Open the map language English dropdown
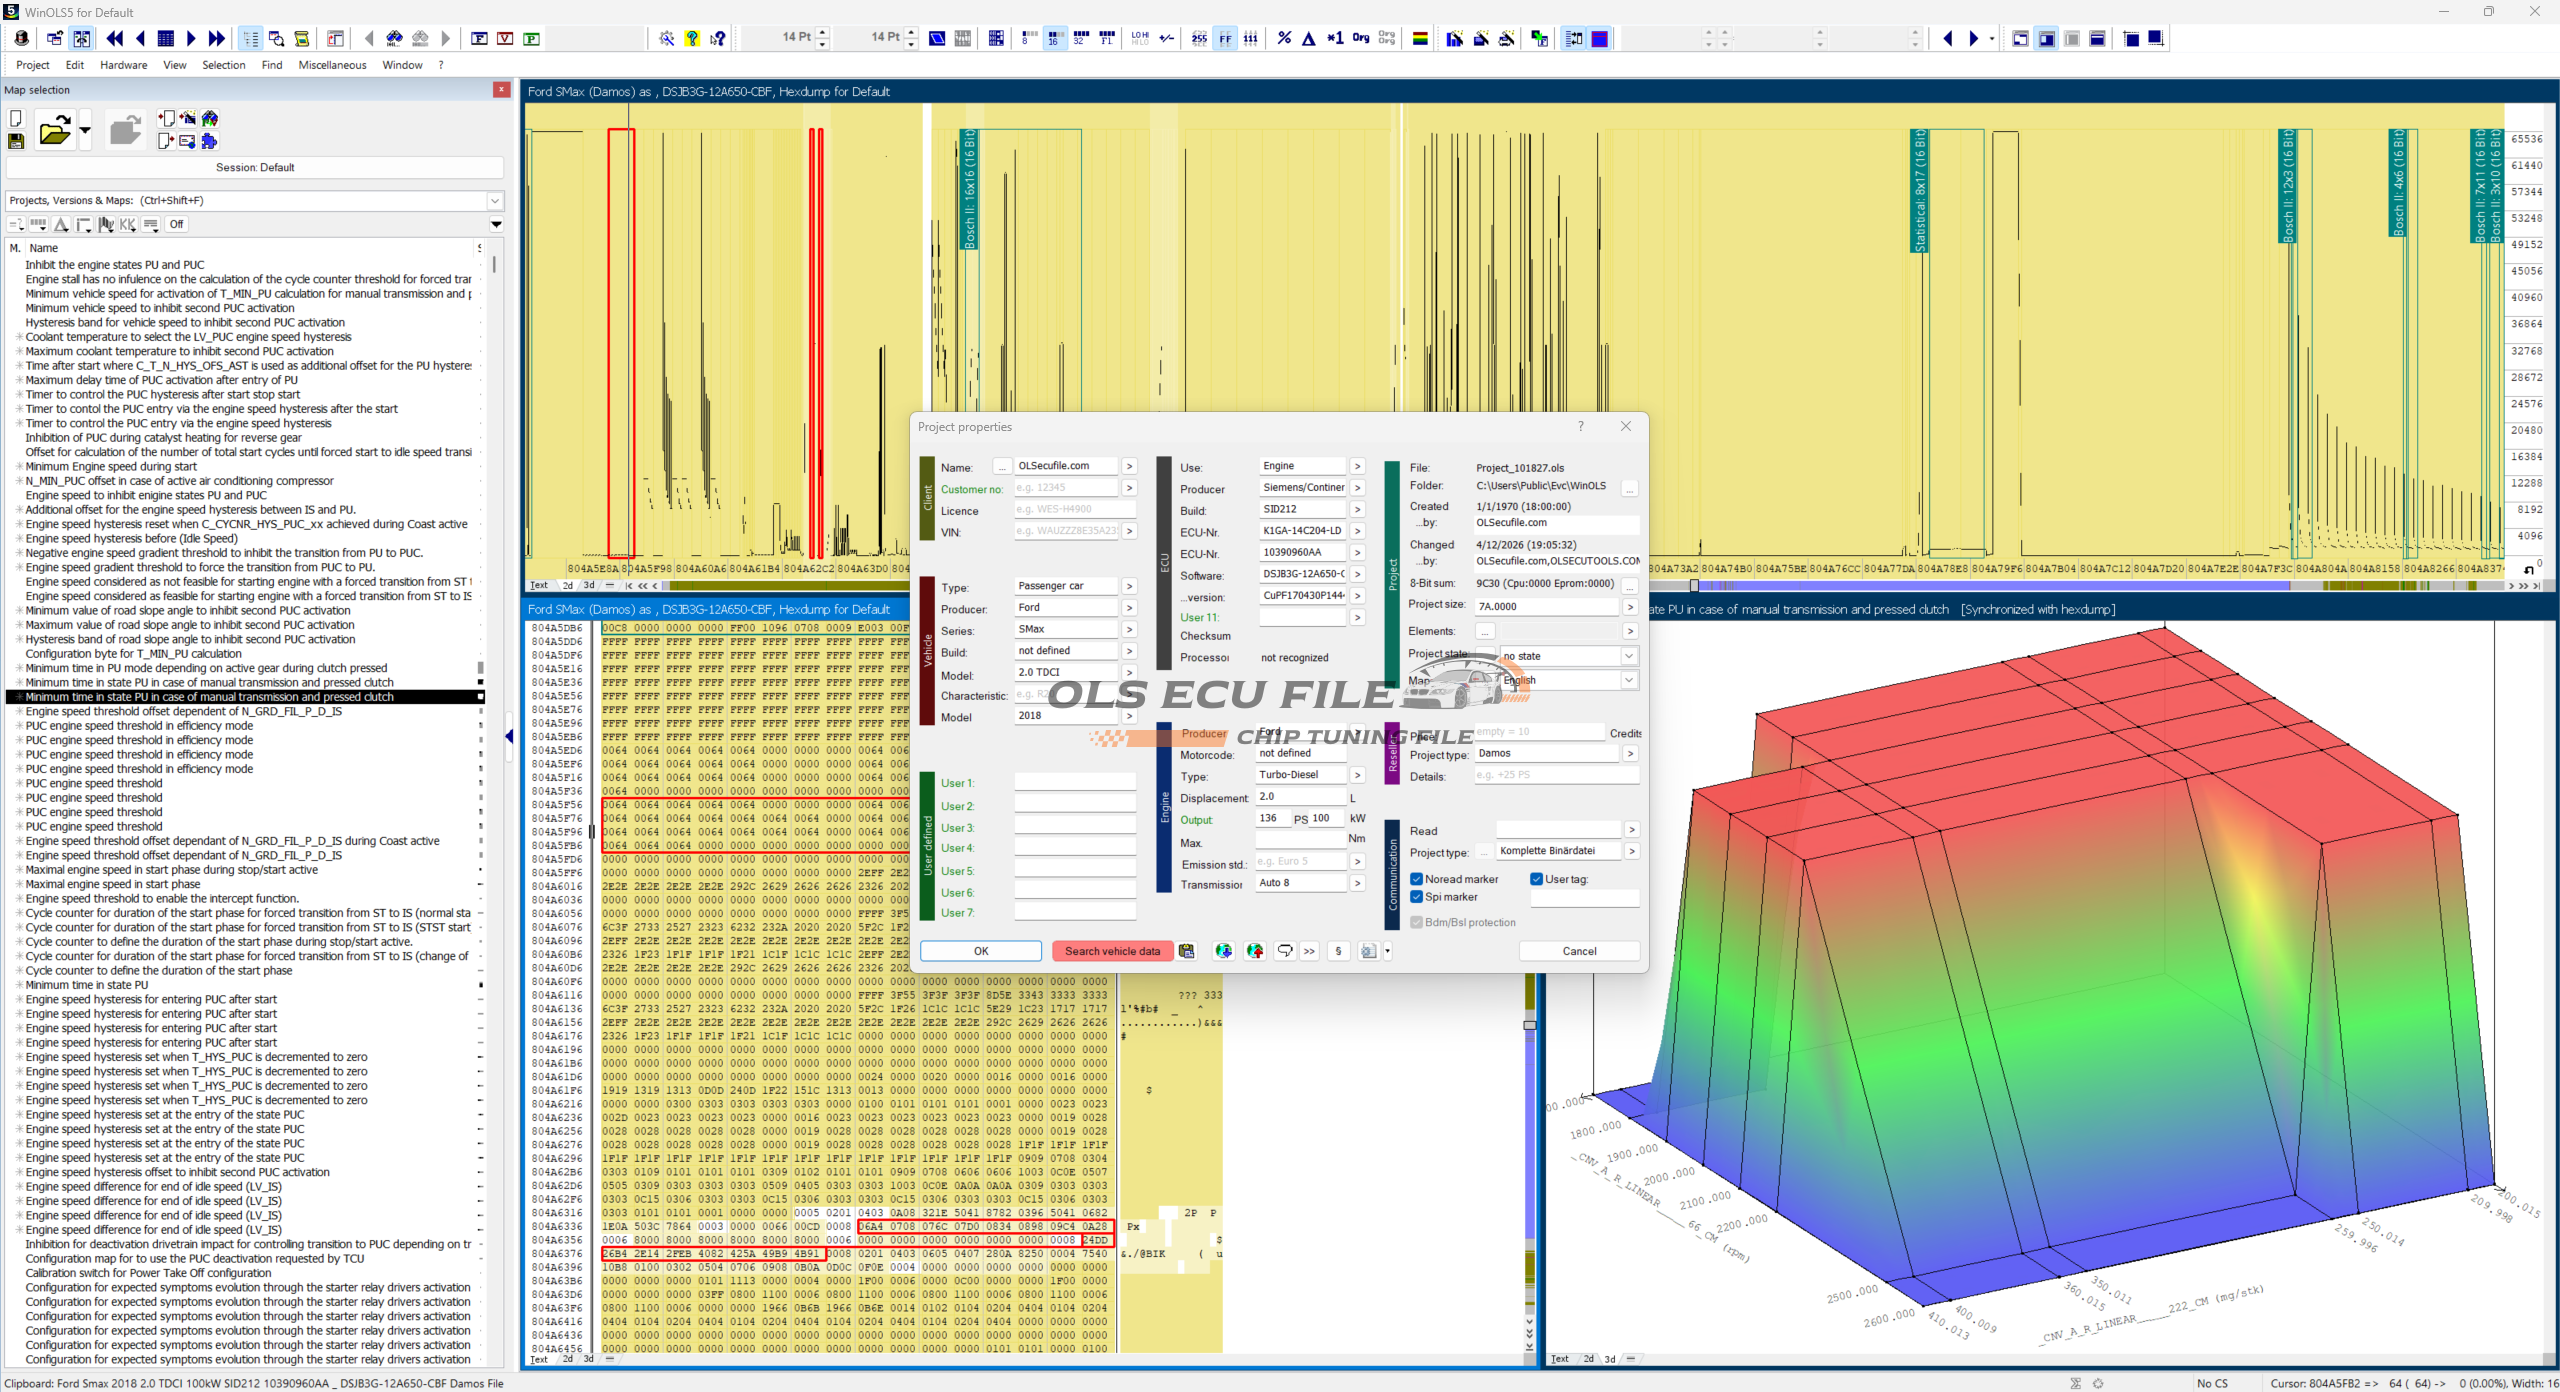2560x1392 pixels. click(x=1629, y=680)
